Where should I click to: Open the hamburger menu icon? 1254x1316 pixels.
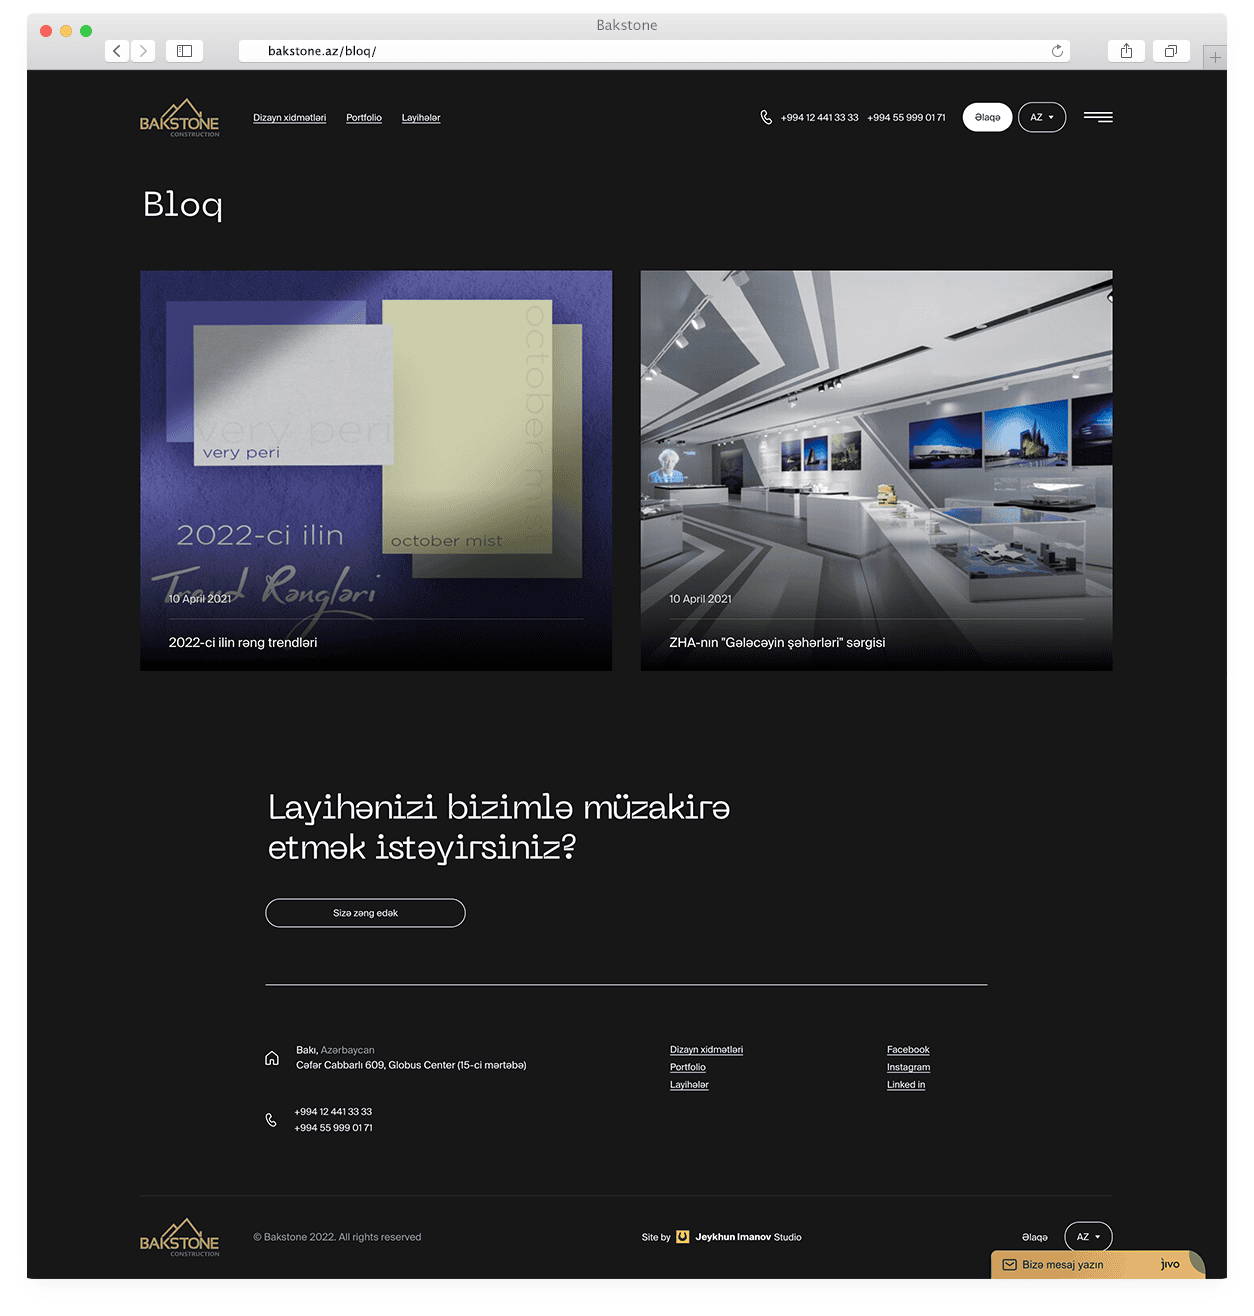pyautogui.click(x=1098, y=117)
